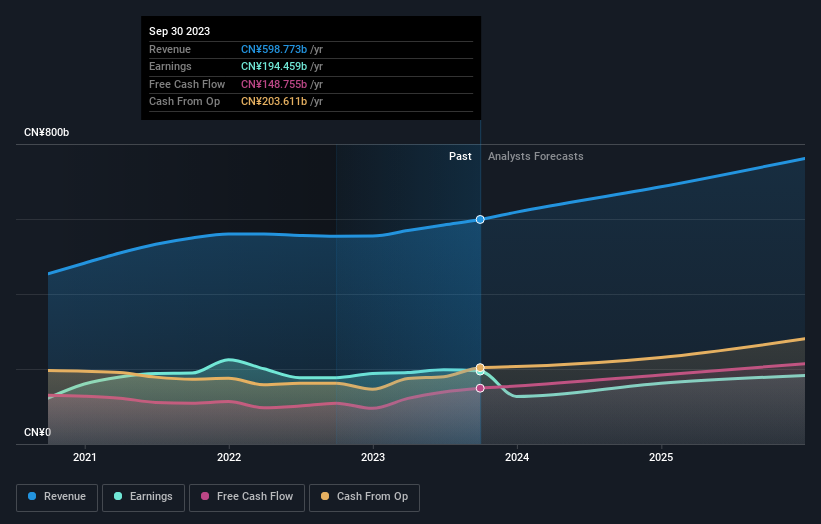Click the Sep 30 2023 tooltip date
Viewport: 821px width, 524px height.
[x=180, y=31]
